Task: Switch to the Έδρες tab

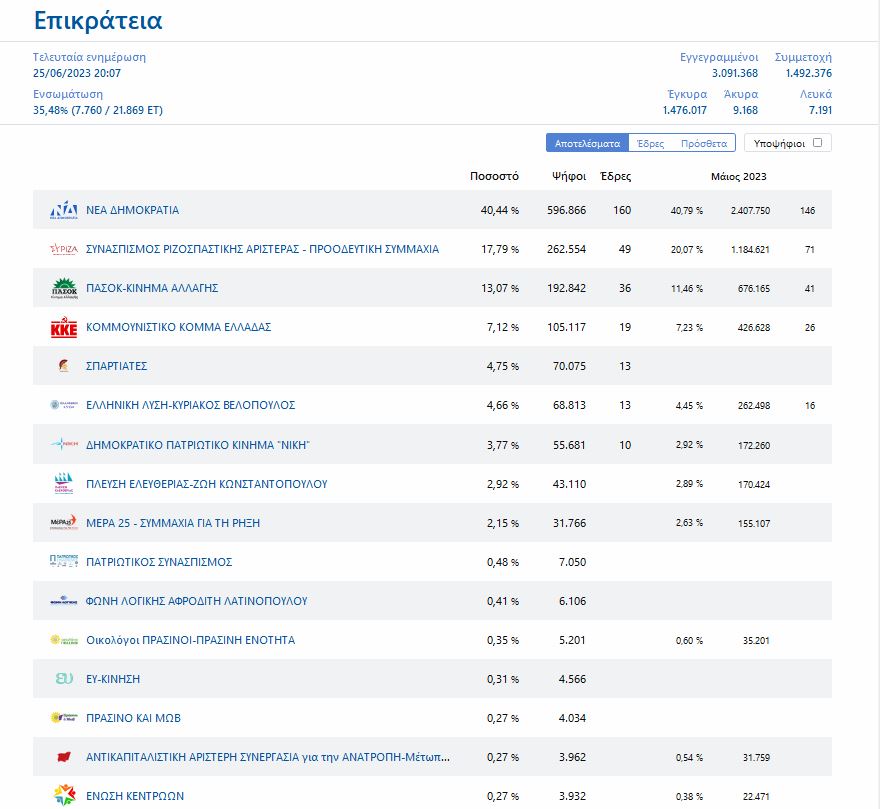Action: pyautogui.click(x=650, y=143)
